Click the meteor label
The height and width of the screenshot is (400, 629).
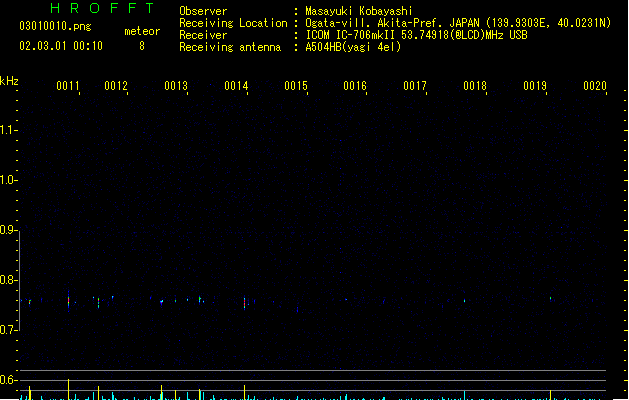(x=142, y=31)
